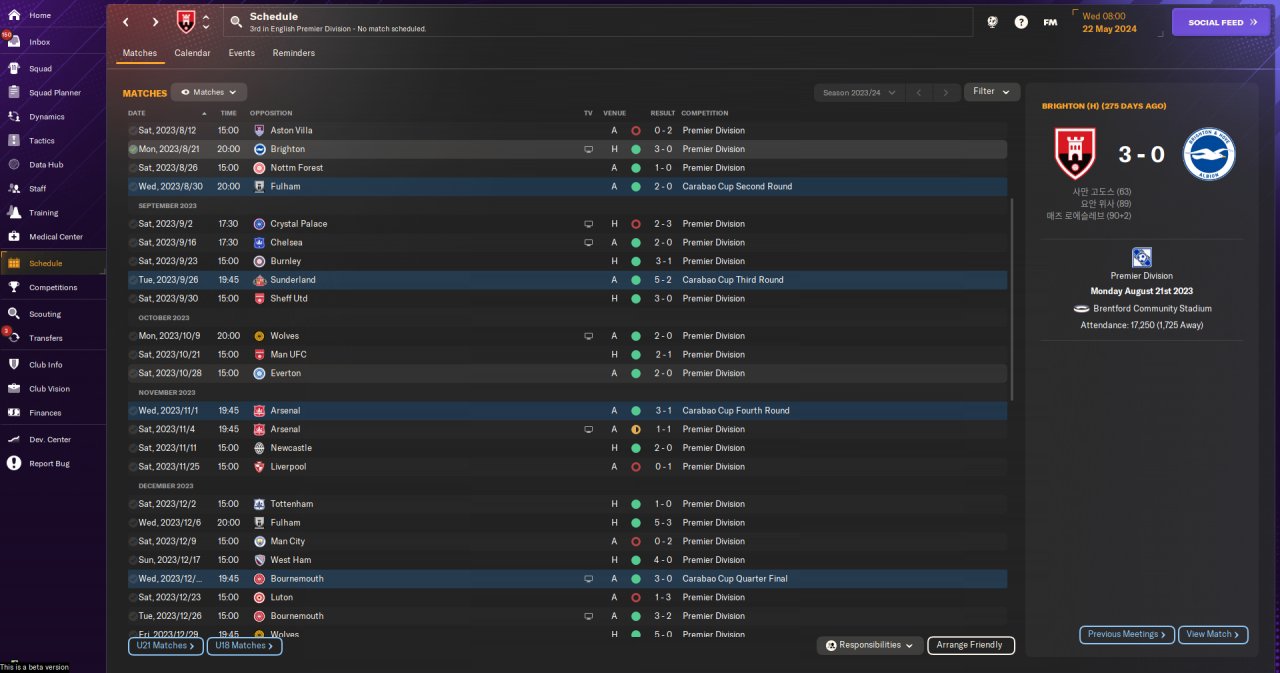Open the Matches view dropdown
Screen dimensions: 1280x673
(209, 92)
